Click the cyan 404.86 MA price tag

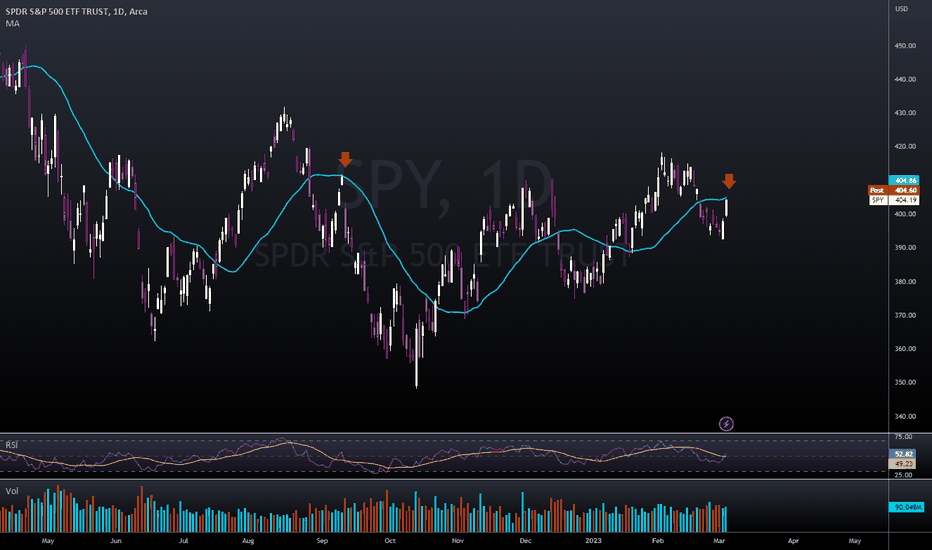pos(903,180)
